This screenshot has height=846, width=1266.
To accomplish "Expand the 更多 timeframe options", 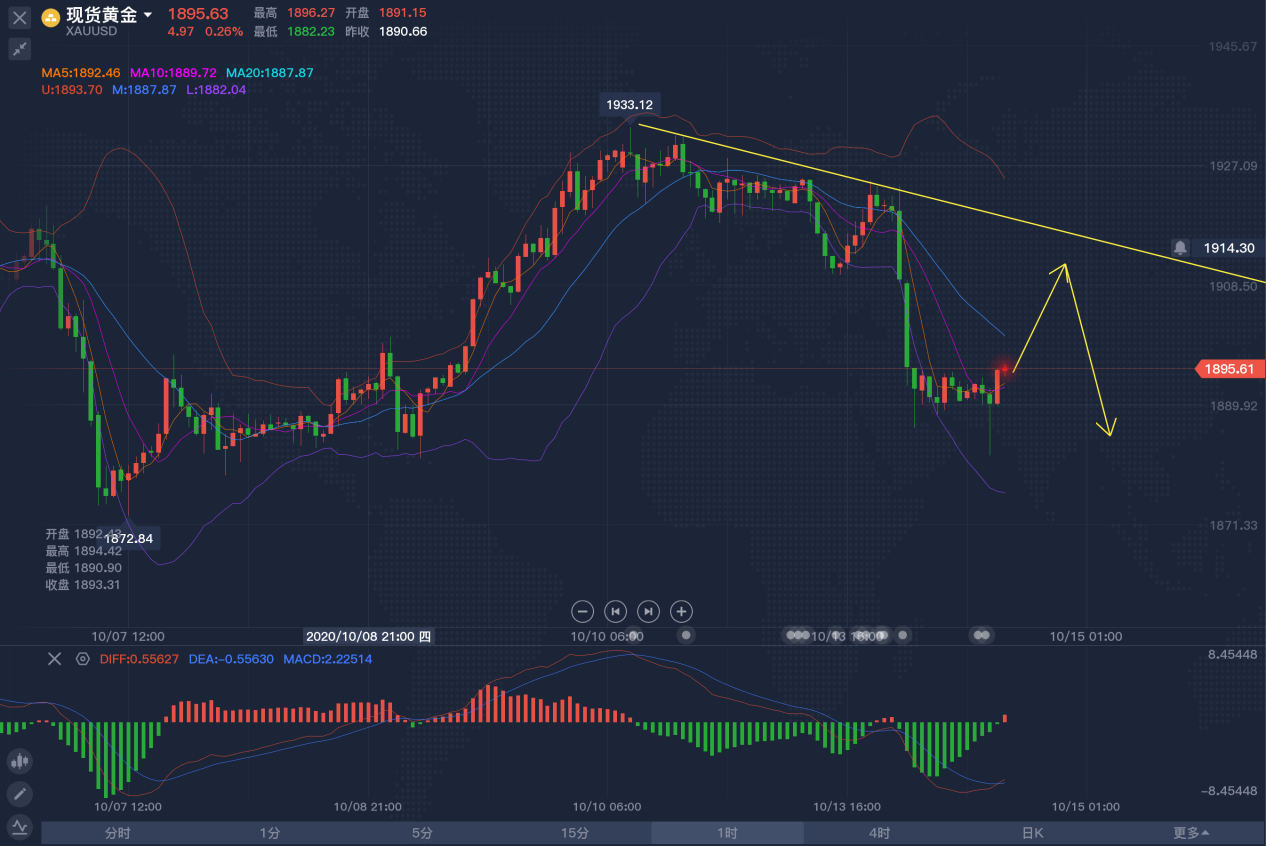I will [x=1190, y=833].
